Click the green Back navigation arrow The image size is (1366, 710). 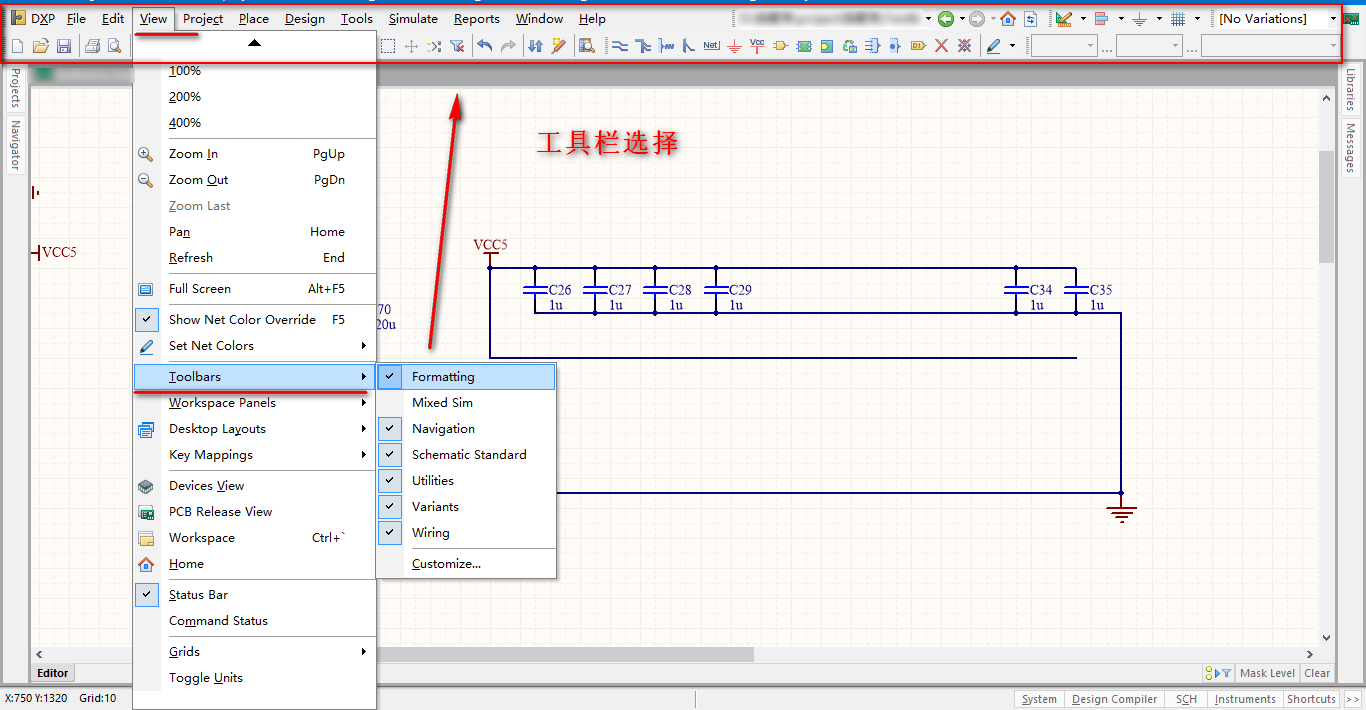point(945,19)
